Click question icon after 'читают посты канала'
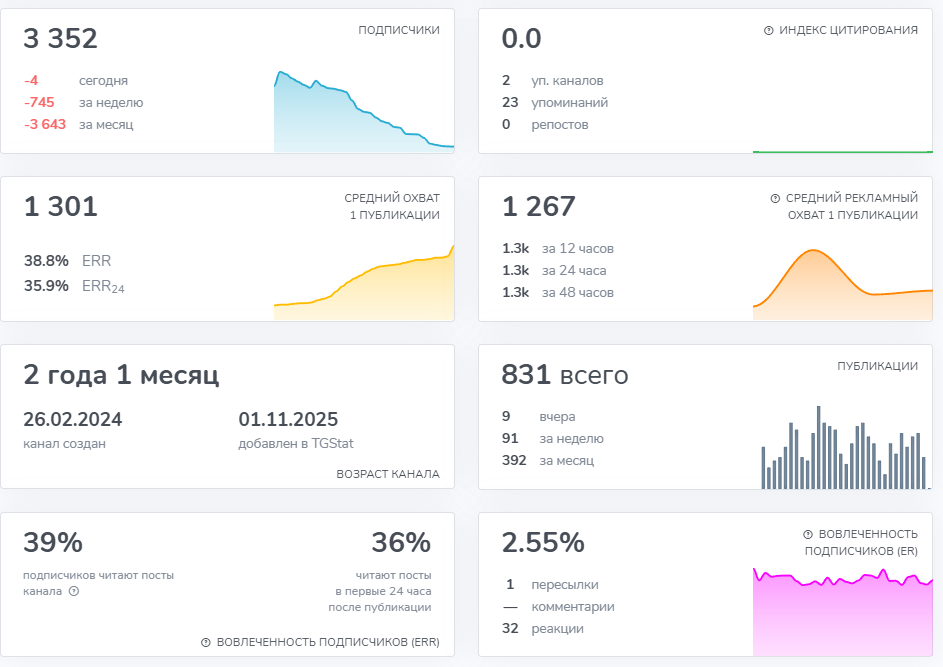Image resolution: width=943 pixels, height=667 pixels. pos(73,591)
